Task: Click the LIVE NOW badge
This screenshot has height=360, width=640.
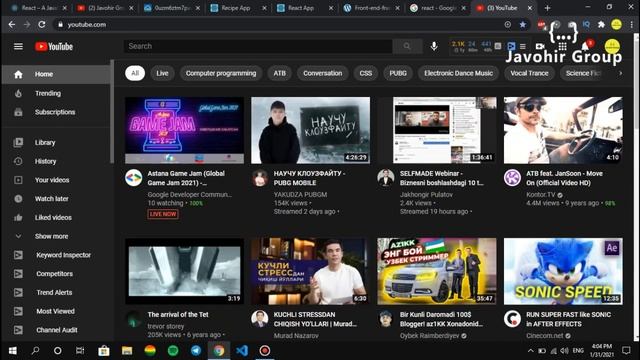Action: point(163,214)
